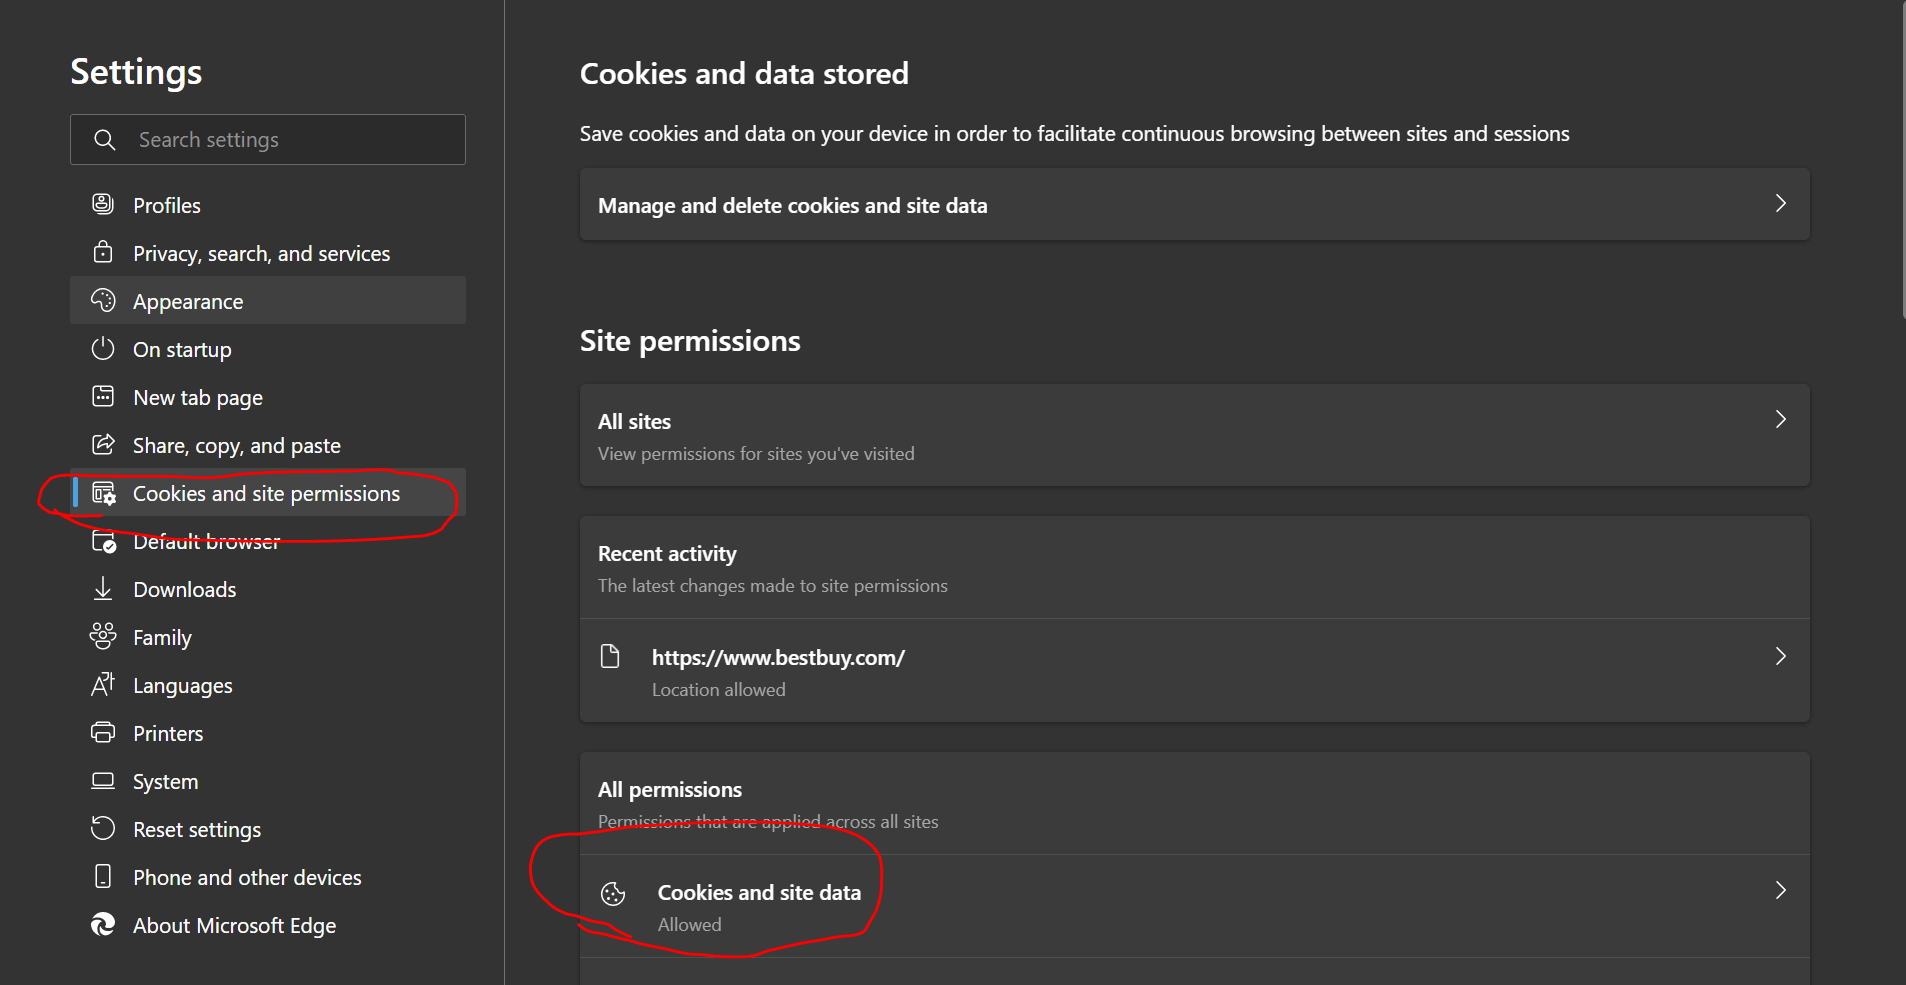The height and width of the screenshot is (985, 1906).
Task: Expand Cookies and site data chevron
Action: (1780, 891)
